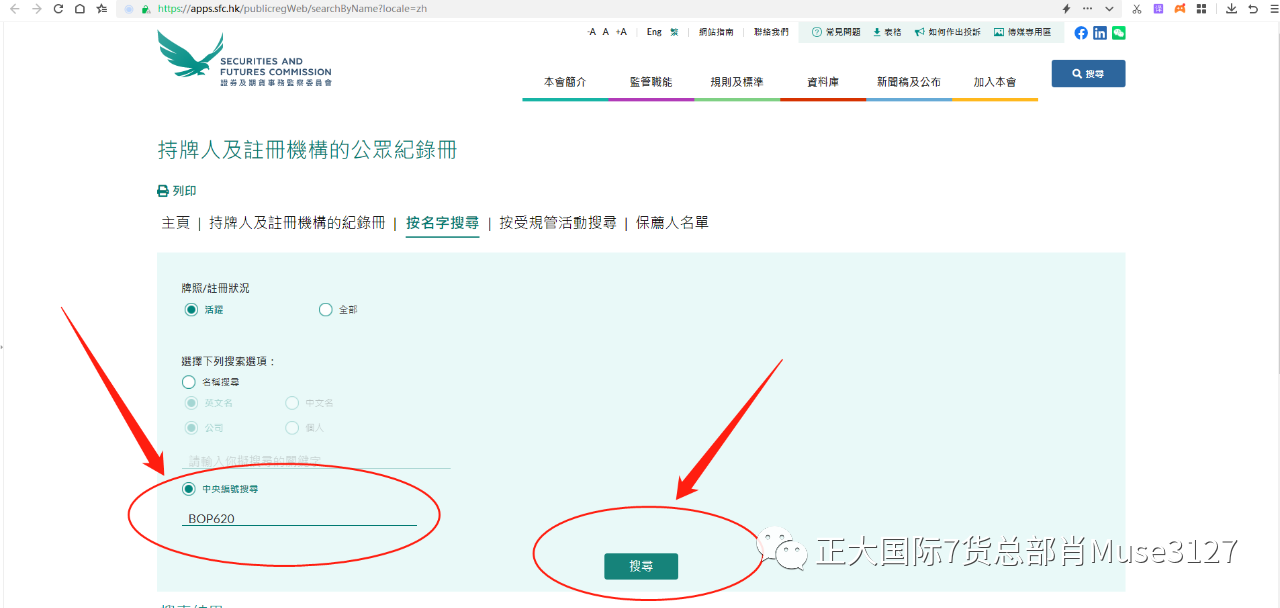
Task: Open the browser downloads icon
Action: click(1231, 9)
